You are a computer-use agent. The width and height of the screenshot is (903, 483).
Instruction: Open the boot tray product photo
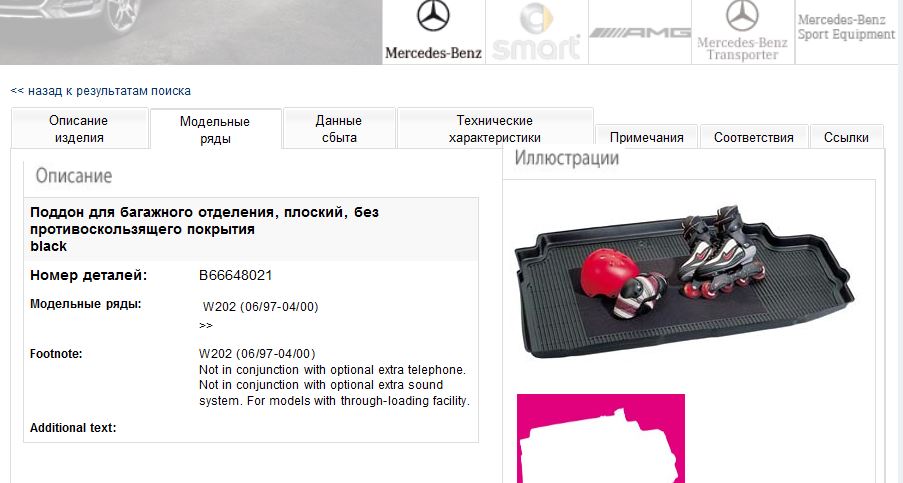click(684, 282)
